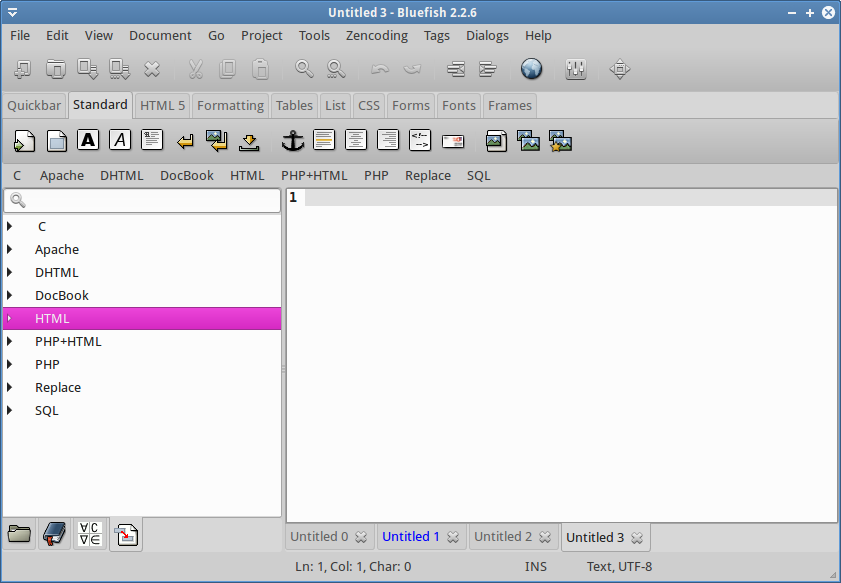
Task: Select the Quickbar tab
Action: tap(34, 106)
